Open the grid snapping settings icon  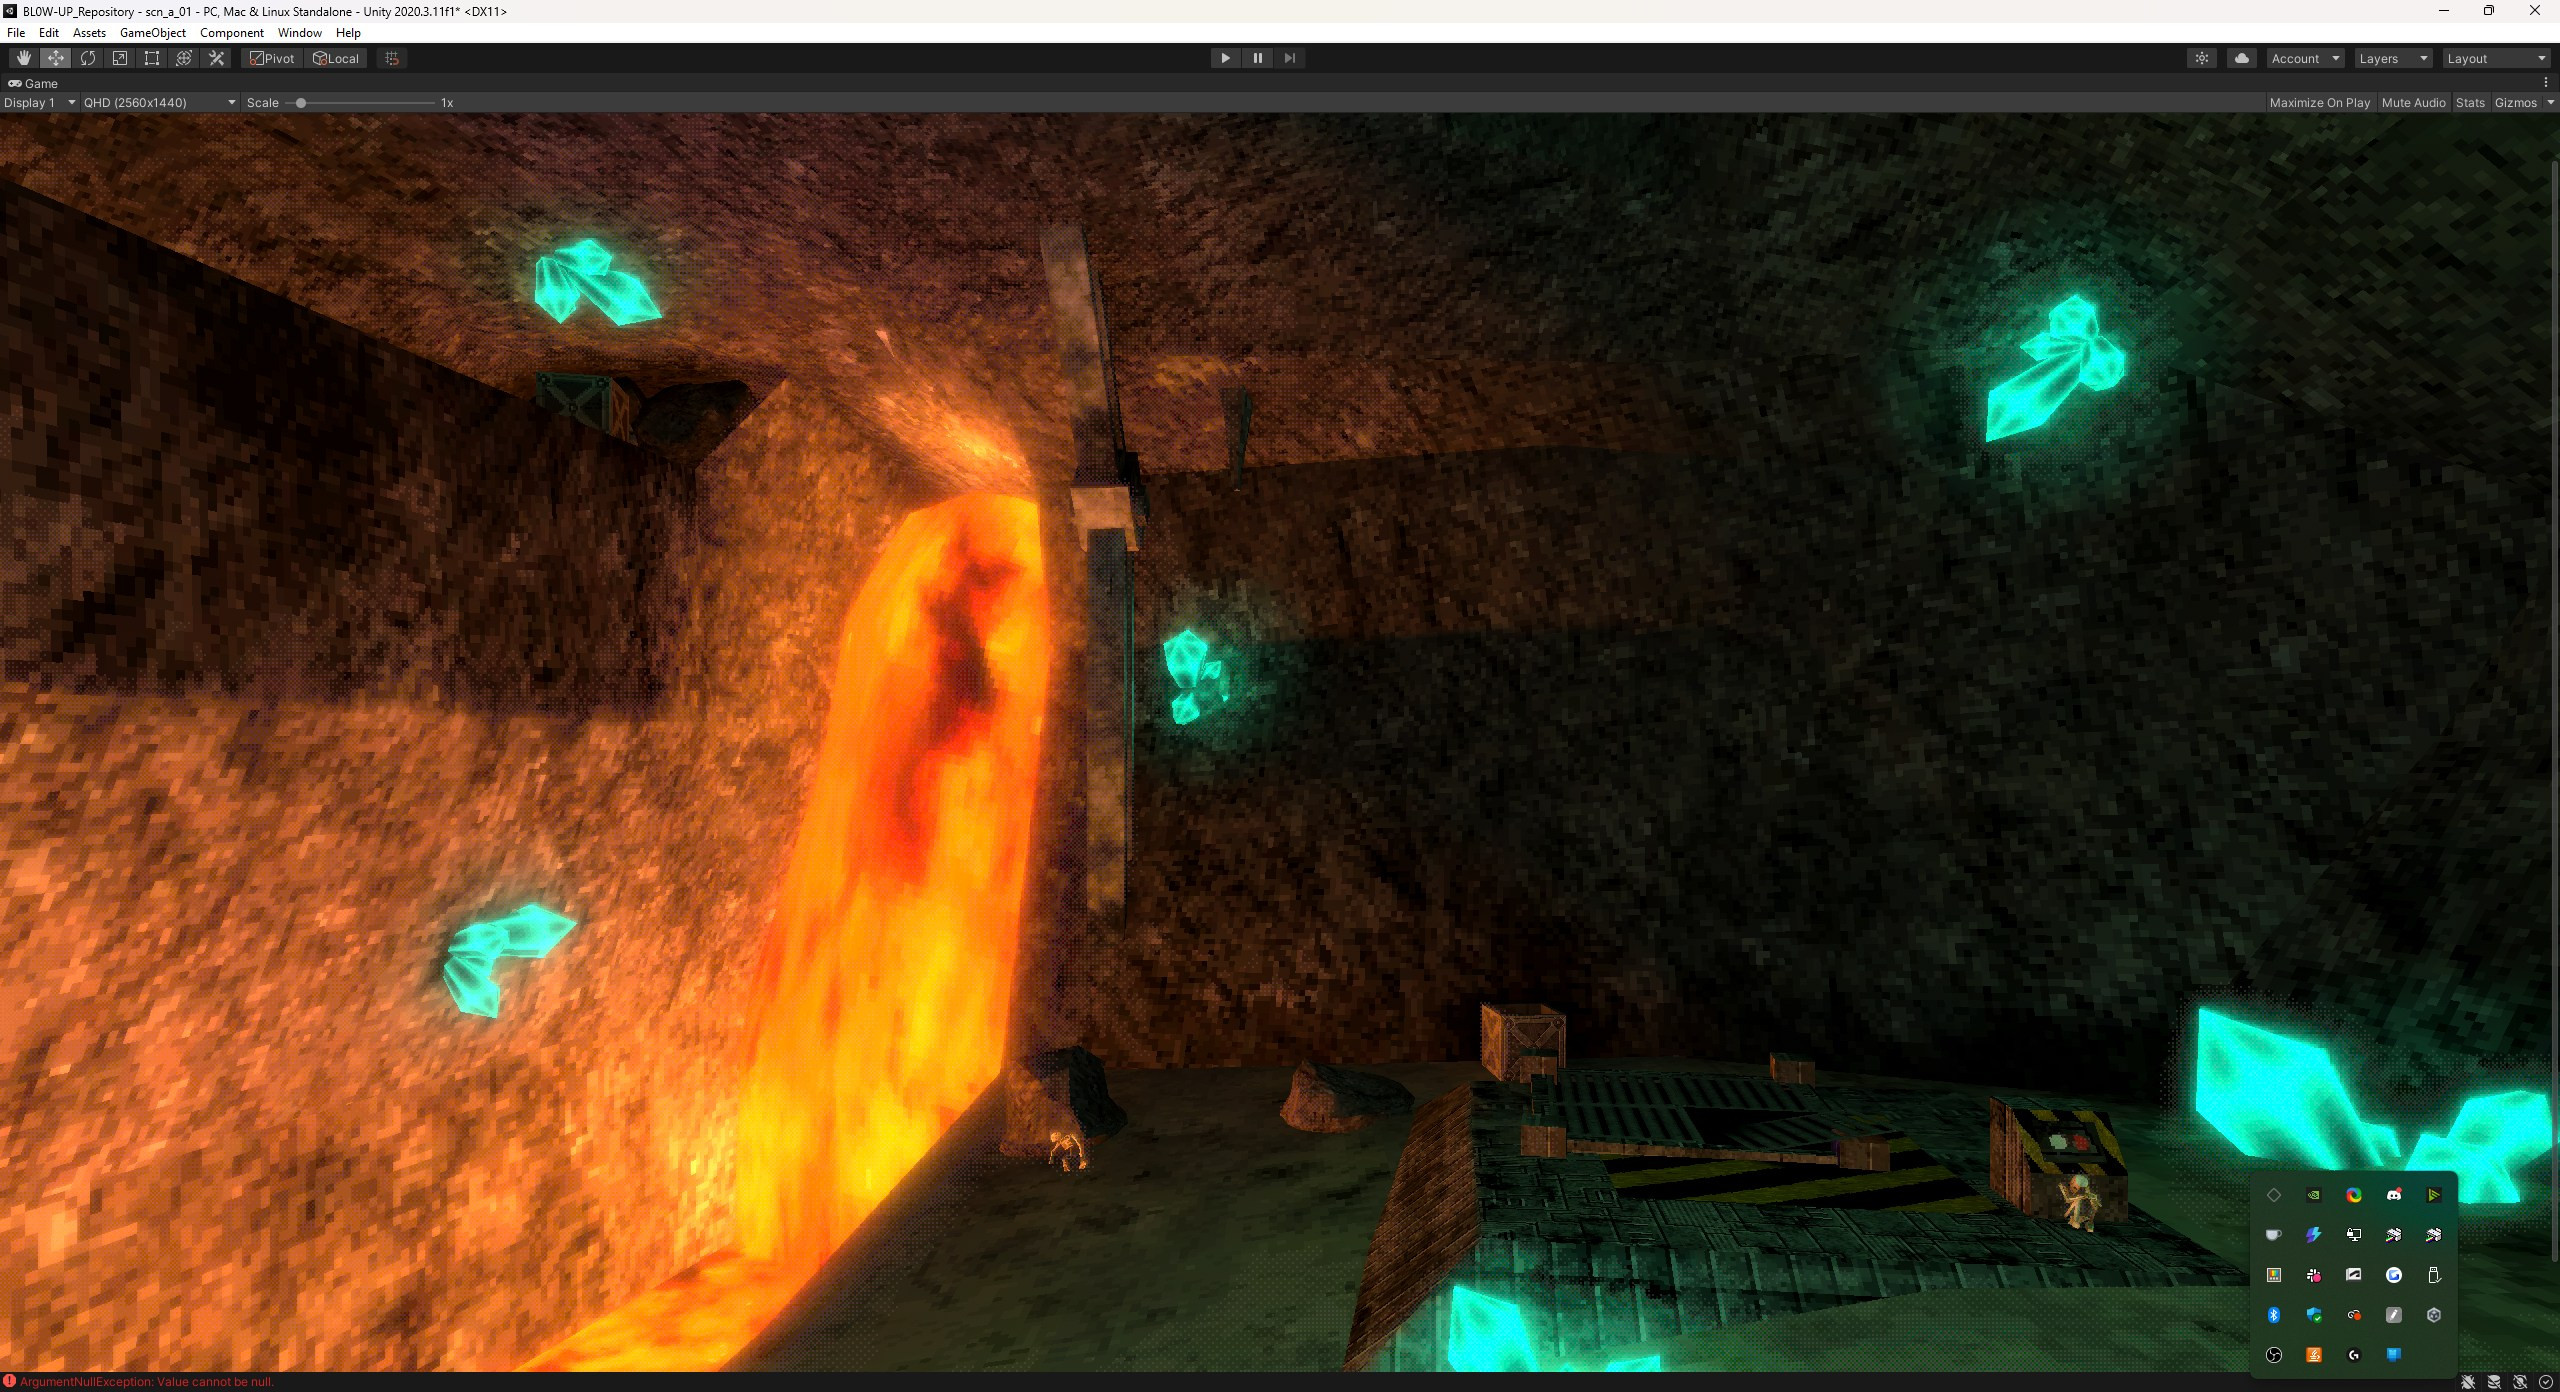390,58
